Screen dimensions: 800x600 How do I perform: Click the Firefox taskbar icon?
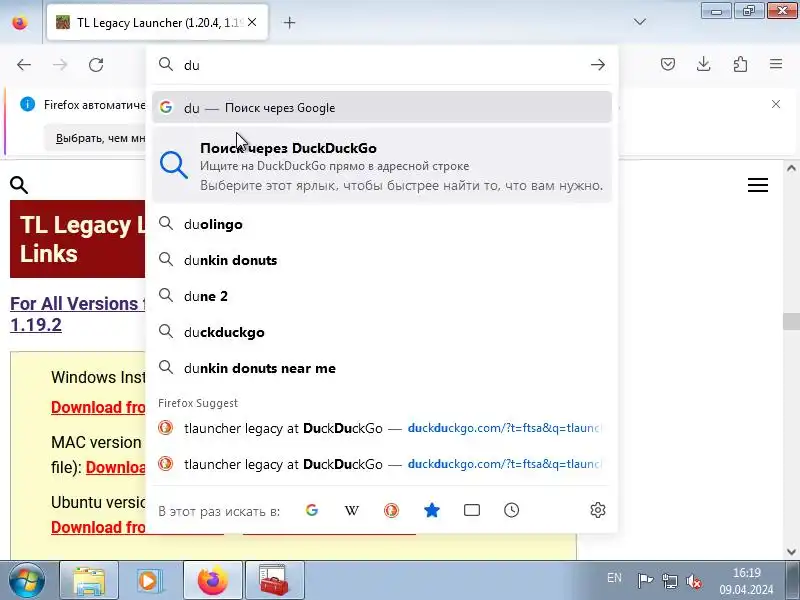(213, 581)
